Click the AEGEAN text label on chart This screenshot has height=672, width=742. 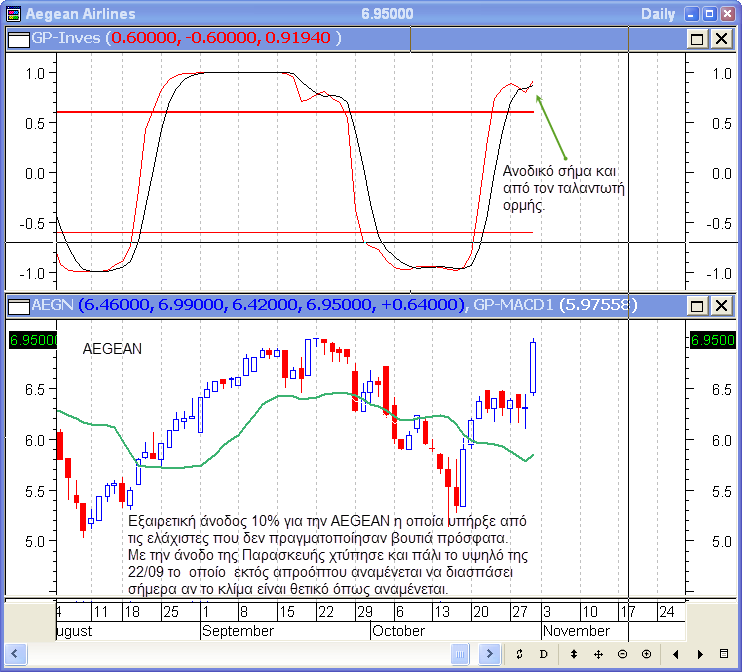tap(112, 349)
